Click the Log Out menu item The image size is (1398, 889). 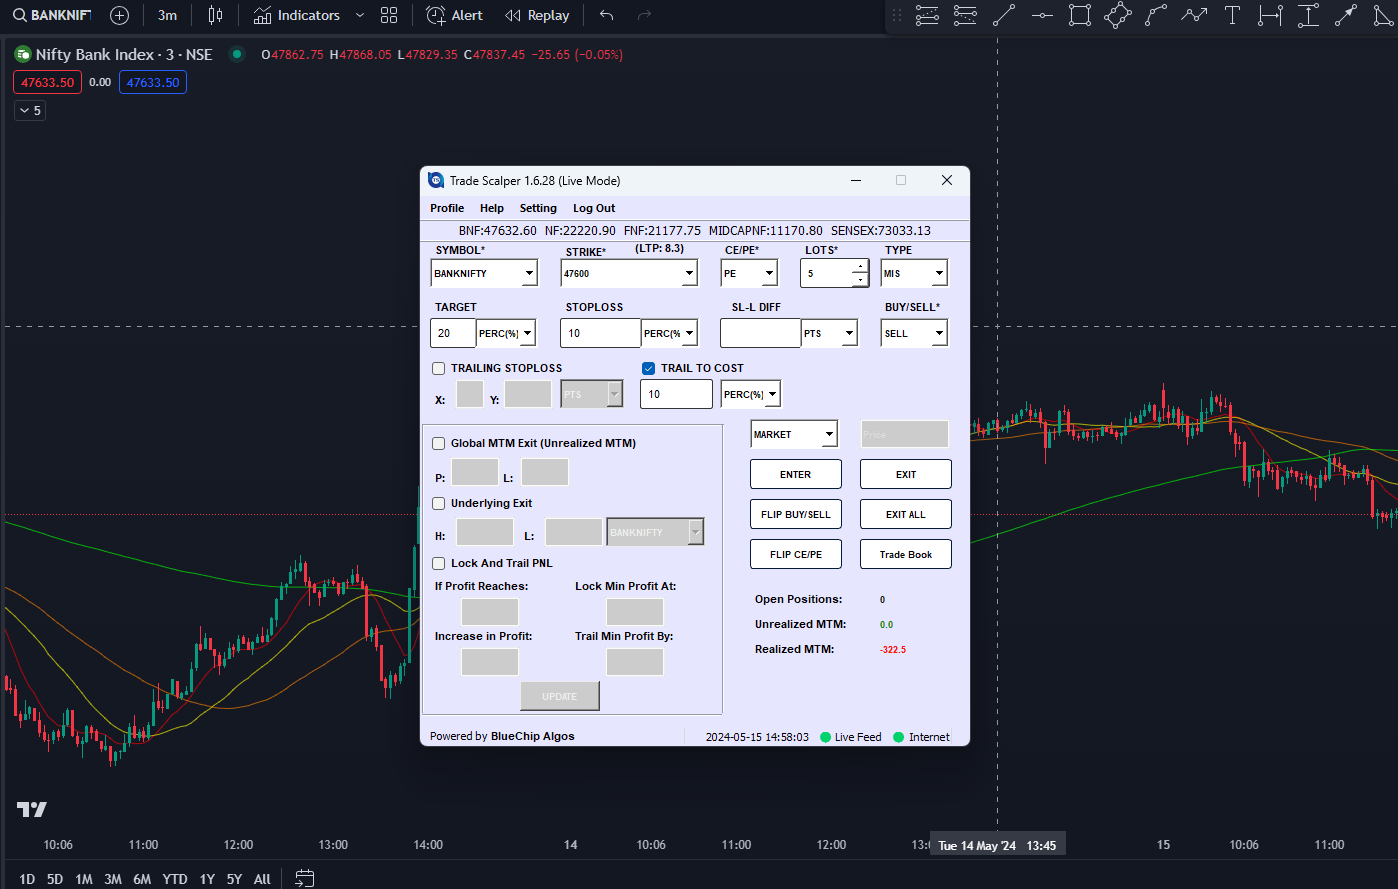pos(594,208)
